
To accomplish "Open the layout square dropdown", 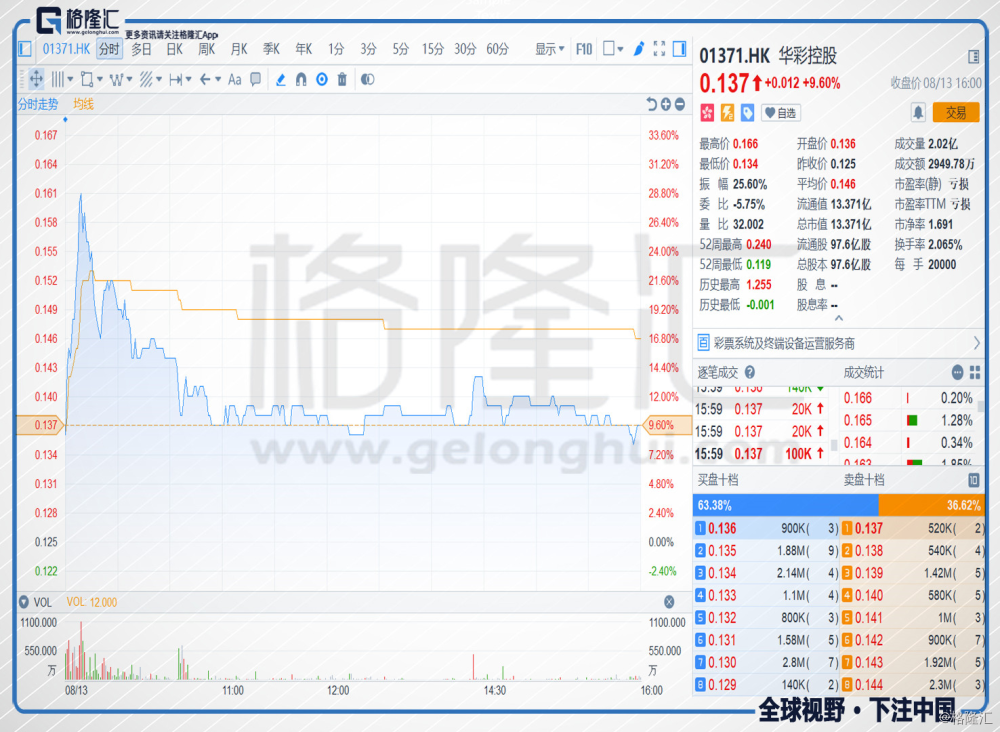I will point(613,48).
